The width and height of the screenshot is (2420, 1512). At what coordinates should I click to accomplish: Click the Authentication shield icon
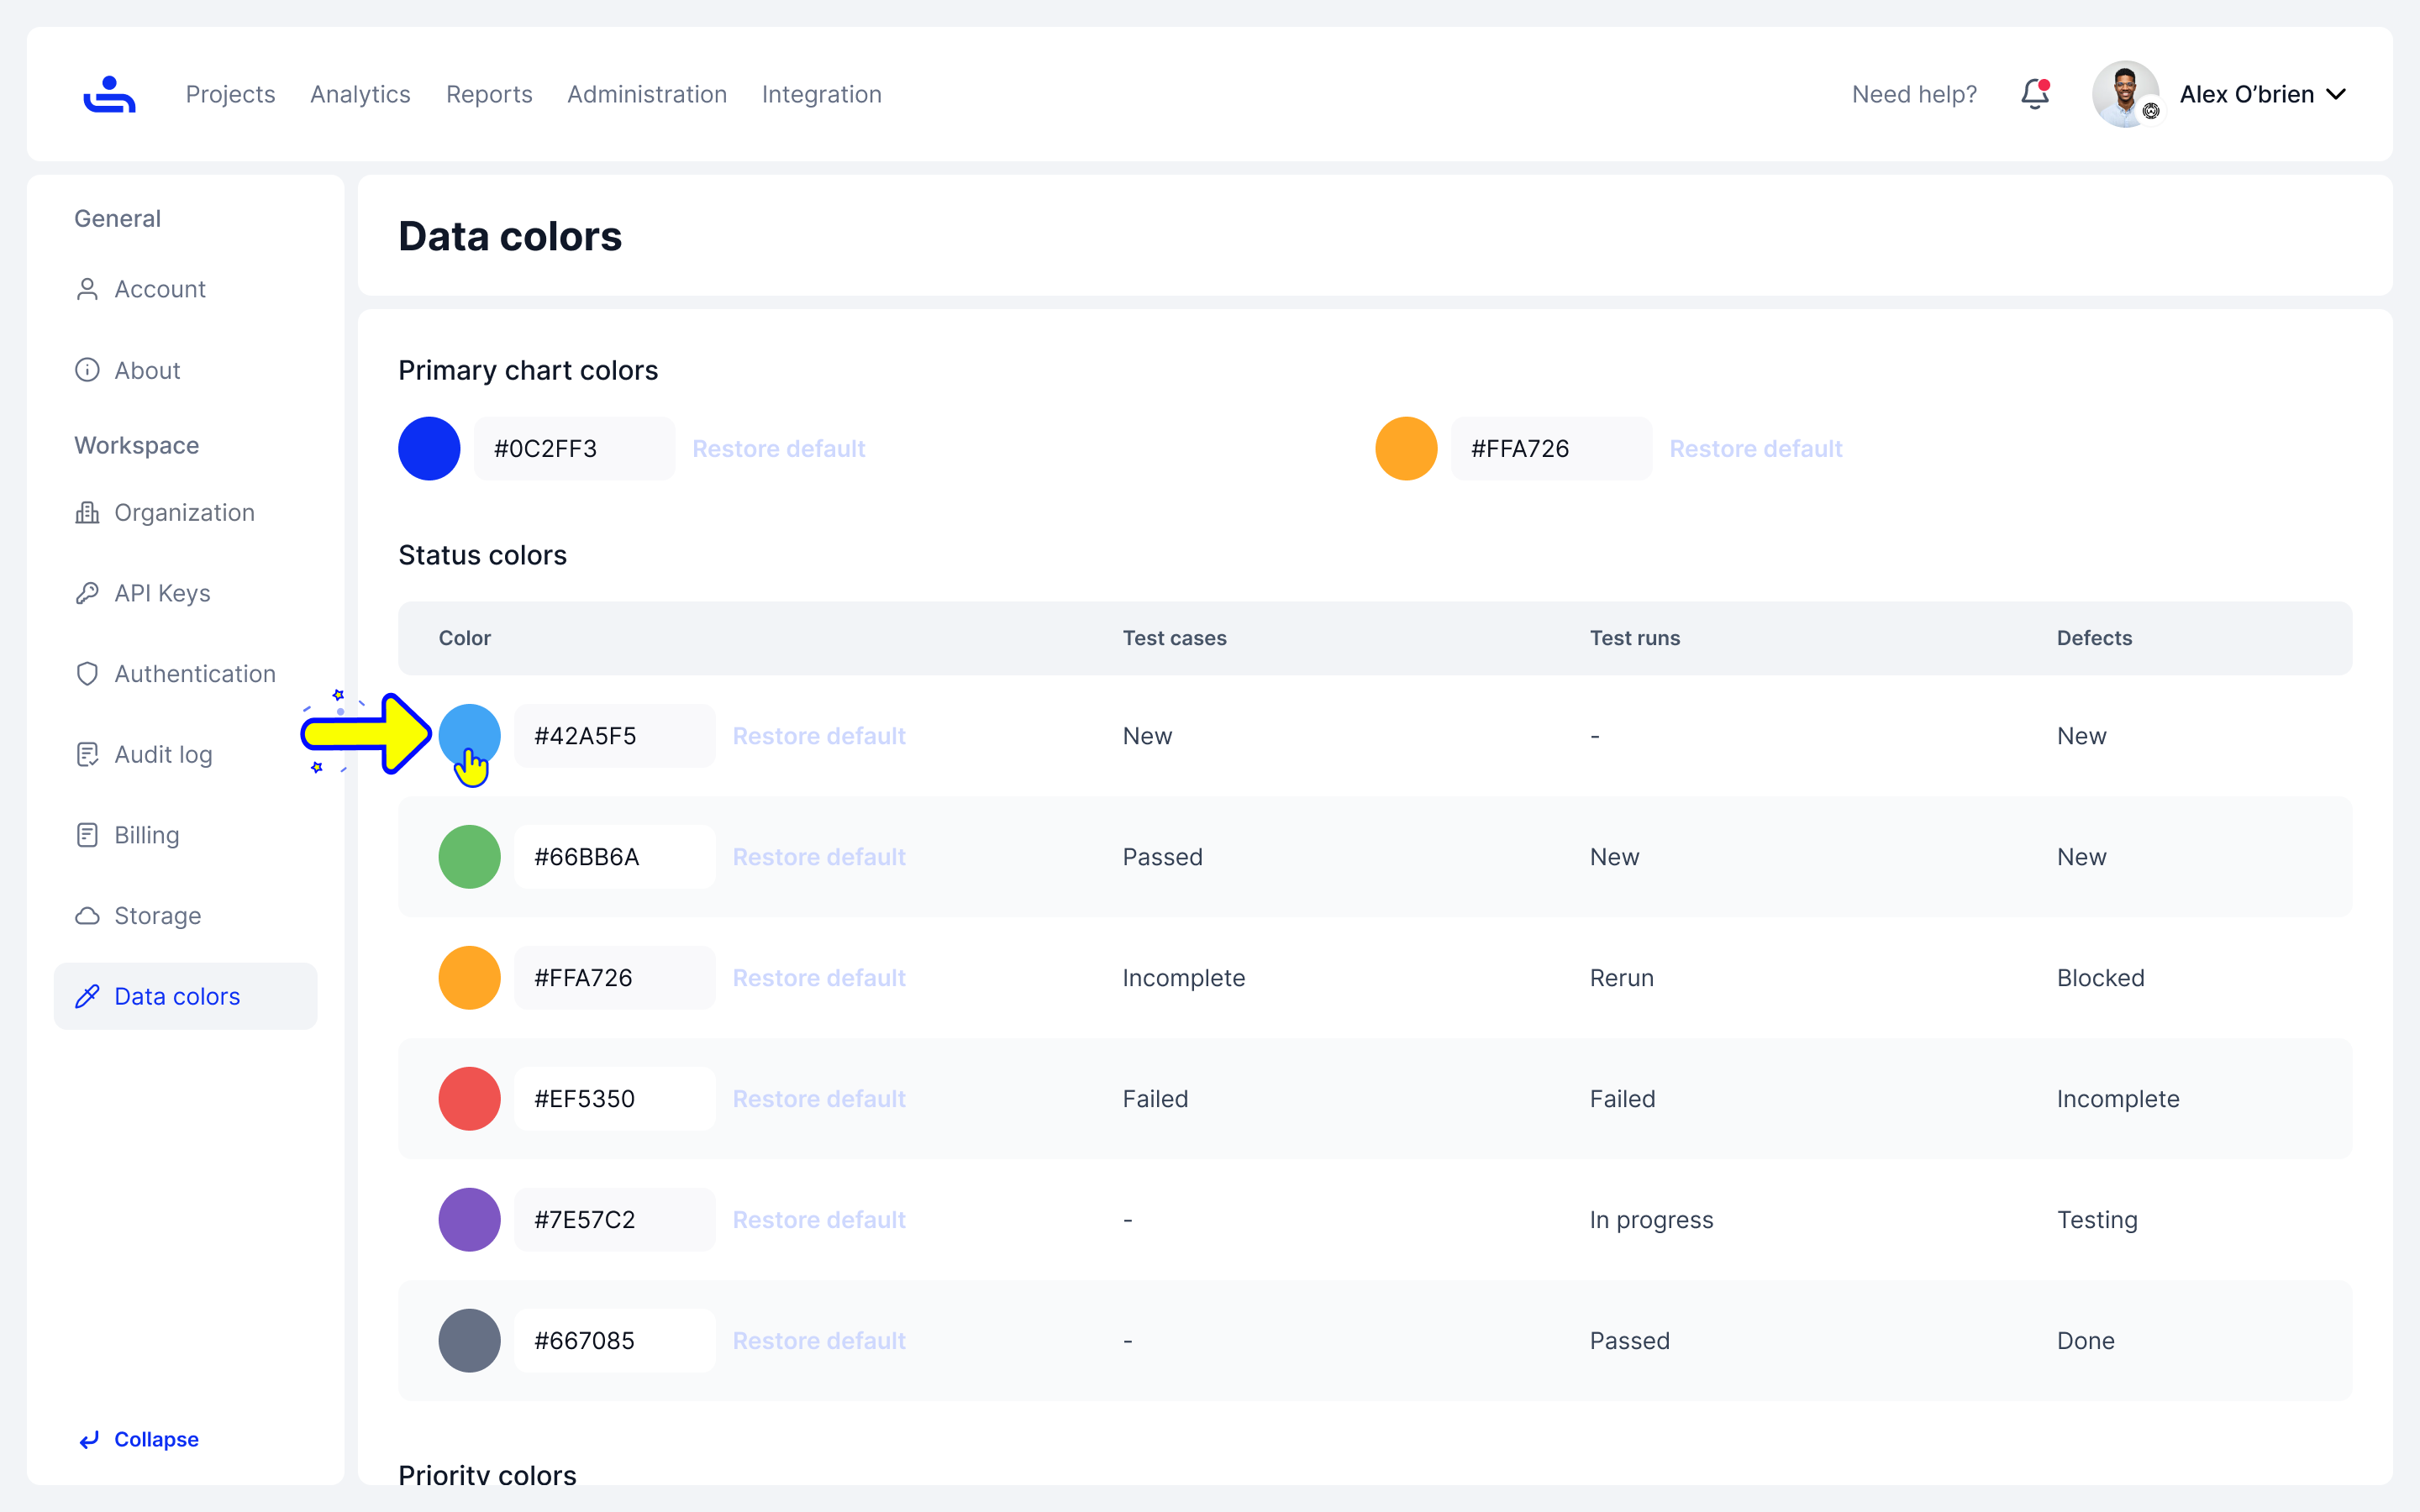(87, 674)
